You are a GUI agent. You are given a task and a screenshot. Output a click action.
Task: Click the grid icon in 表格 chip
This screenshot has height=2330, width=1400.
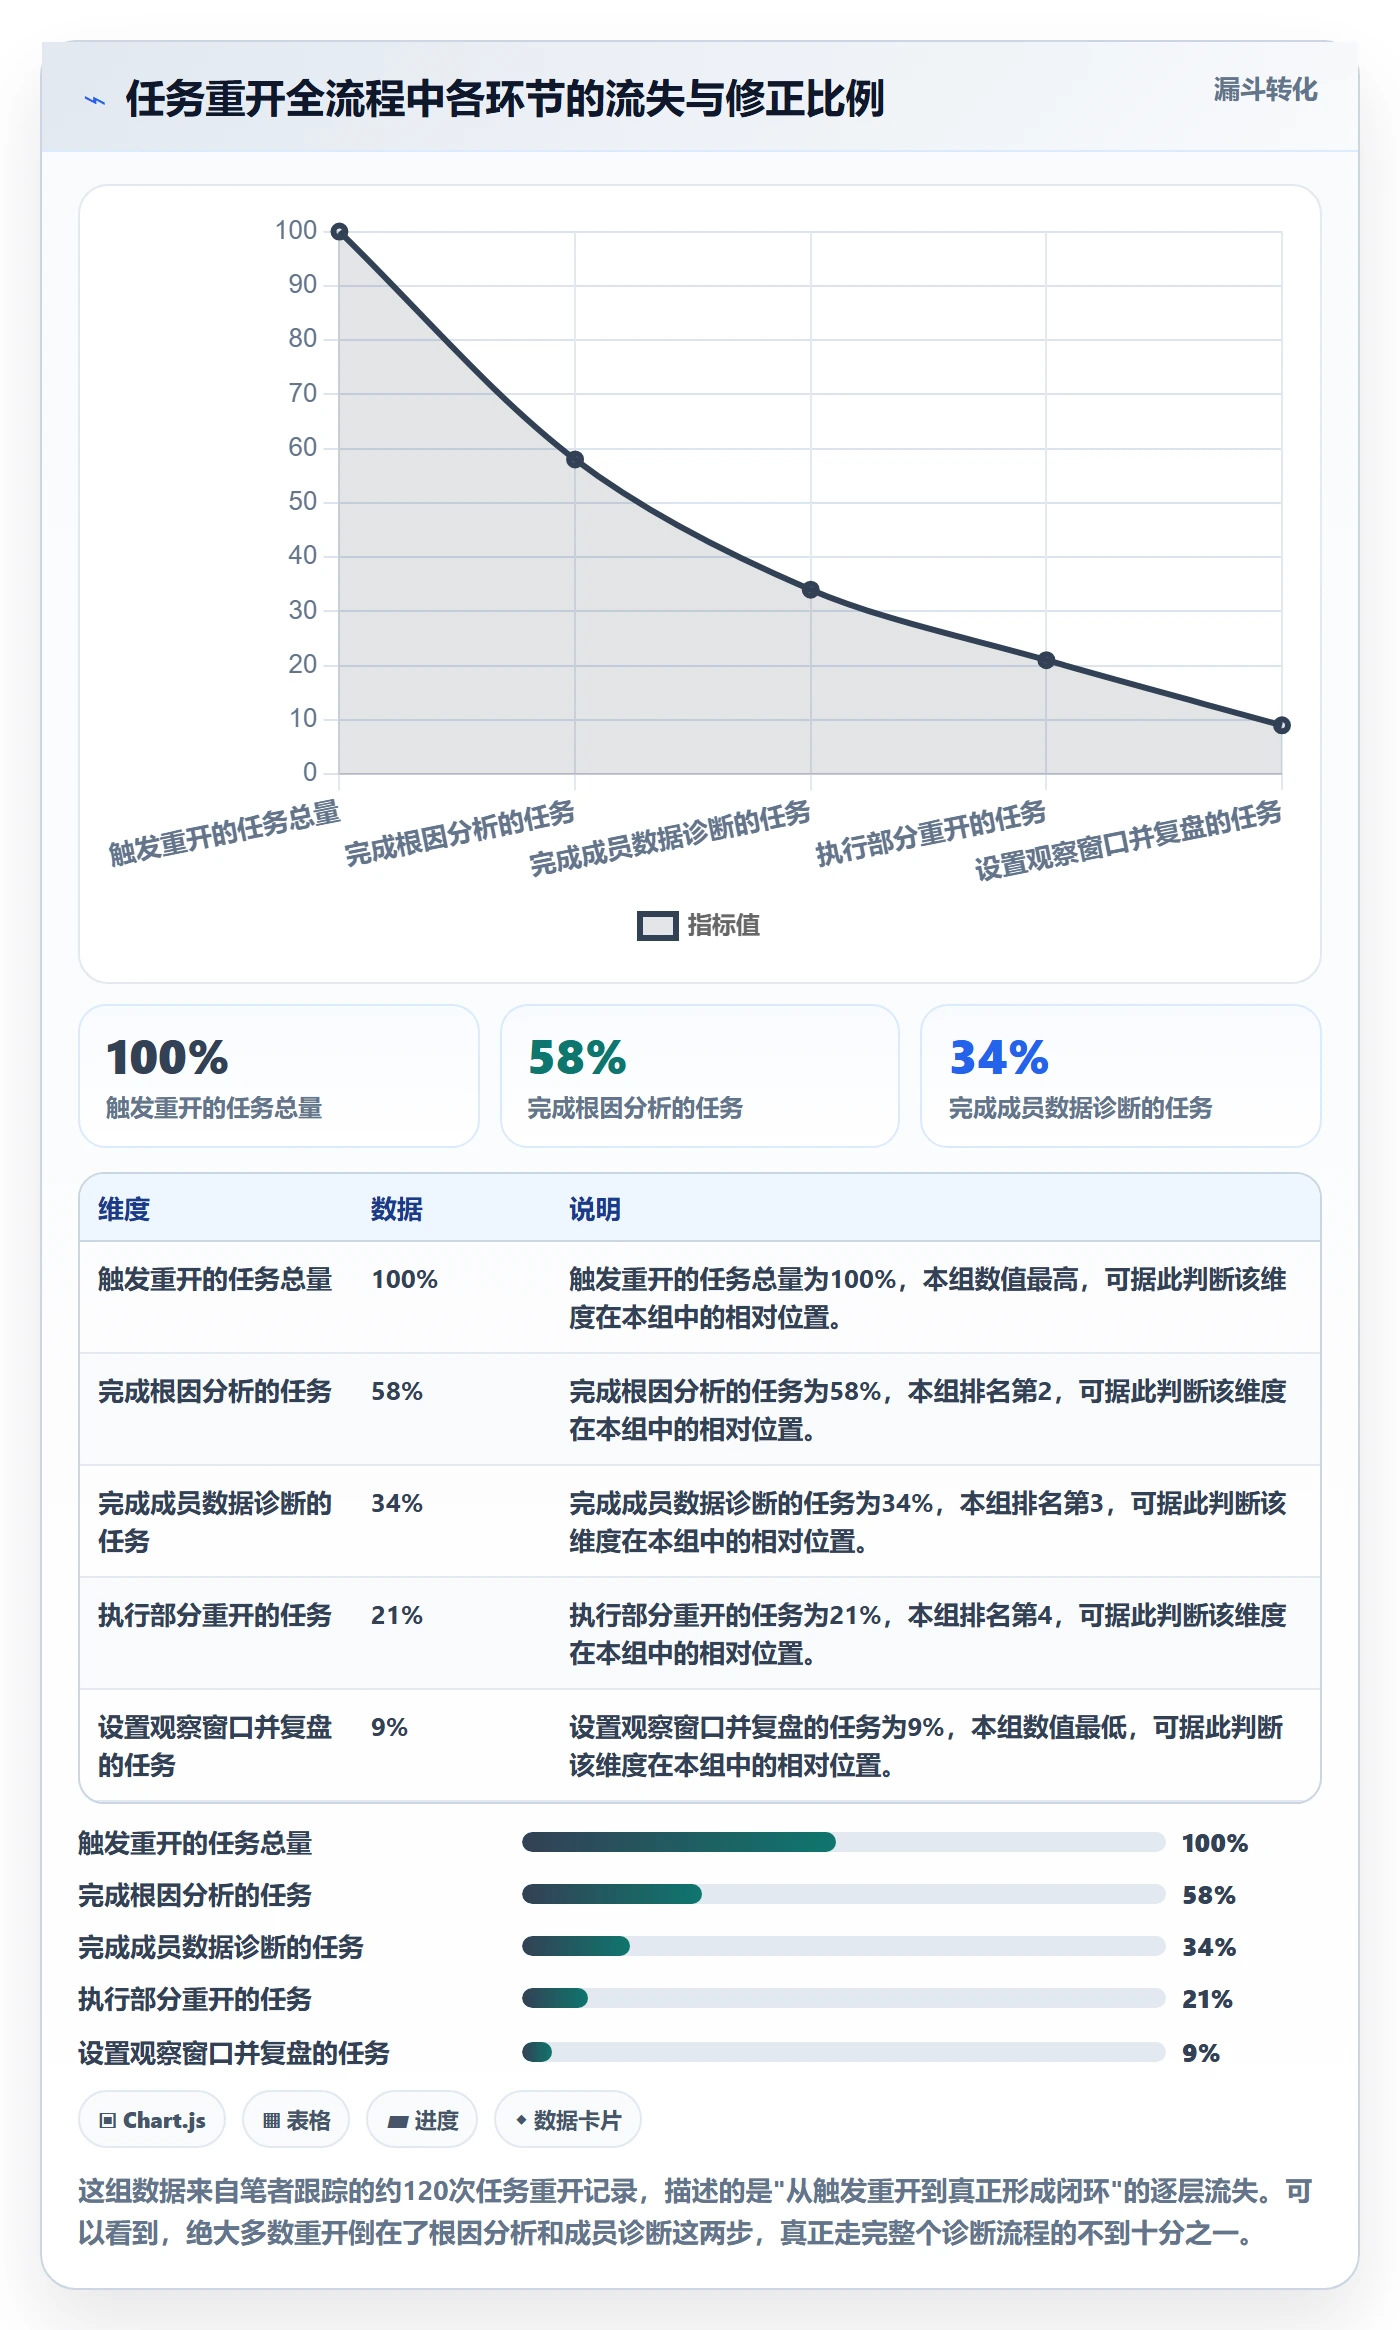271,2121
